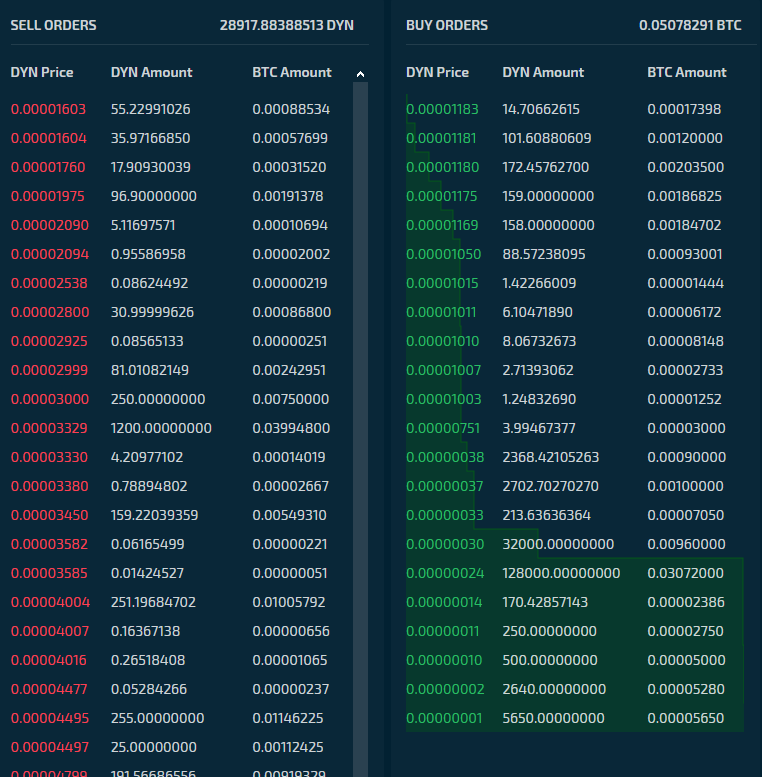Select buy order priced 0.00000011
This screenshot has height=777, width=762.
click(575, 631)
